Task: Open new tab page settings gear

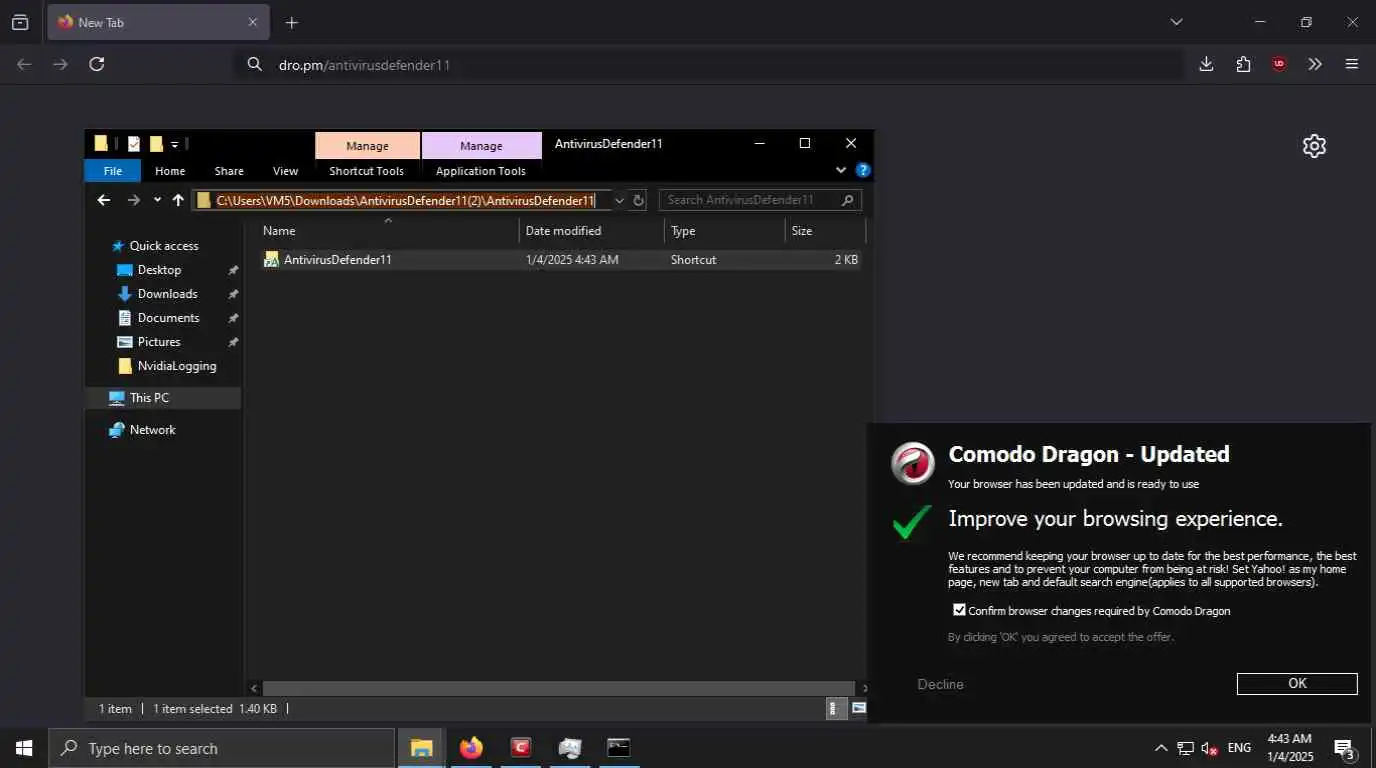Action: (1314, 146)
